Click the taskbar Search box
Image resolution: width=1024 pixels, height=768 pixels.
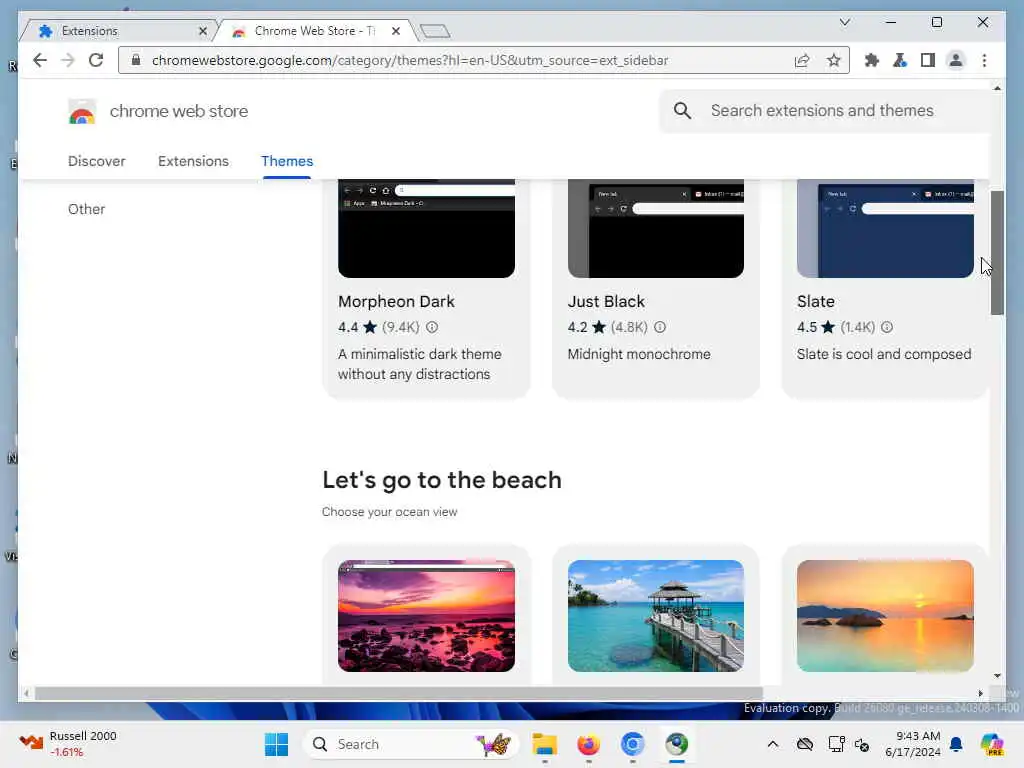[x=411, y=744]
